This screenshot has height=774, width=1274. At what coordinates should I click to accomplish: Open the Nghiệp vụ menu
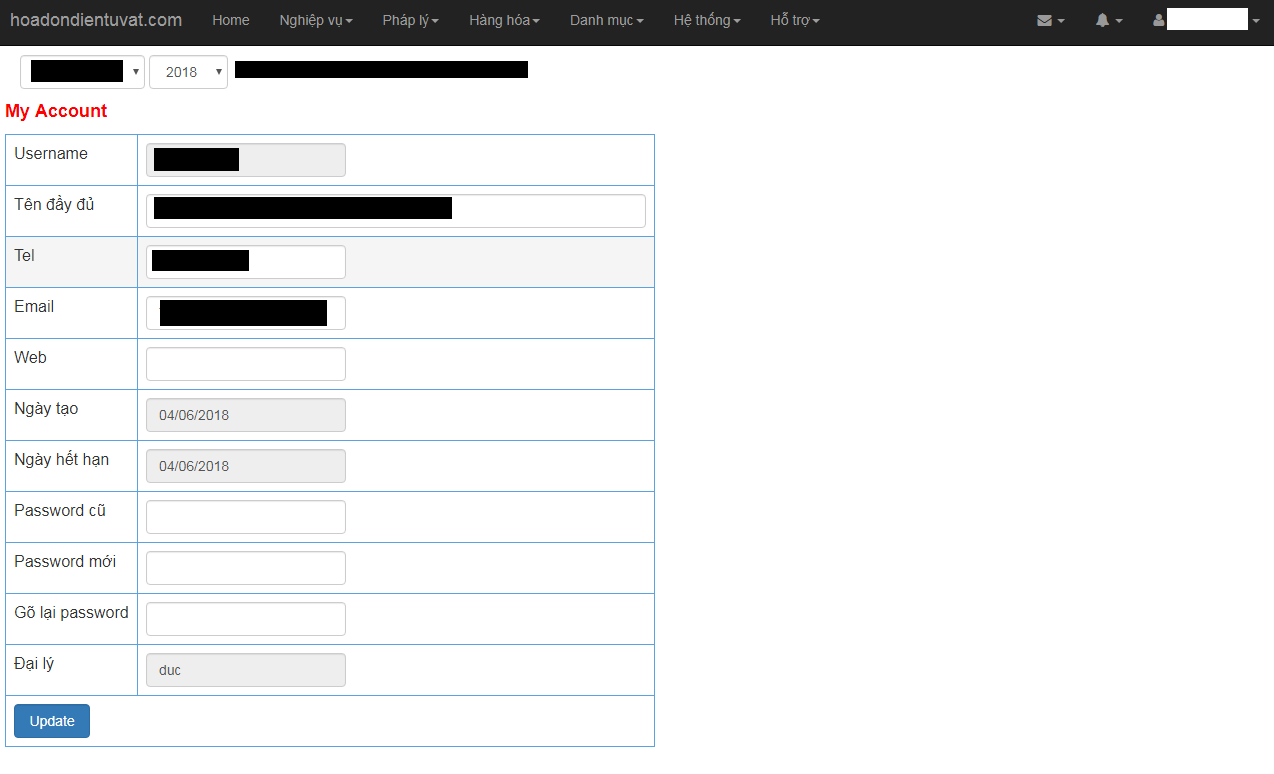click(316, 20)
